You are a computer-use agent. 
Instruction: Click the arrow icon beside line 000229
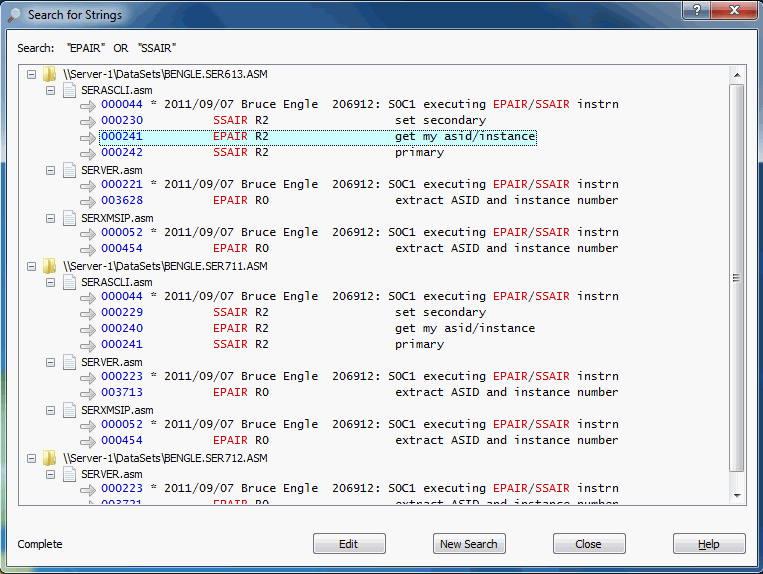[x=88, y=314]
